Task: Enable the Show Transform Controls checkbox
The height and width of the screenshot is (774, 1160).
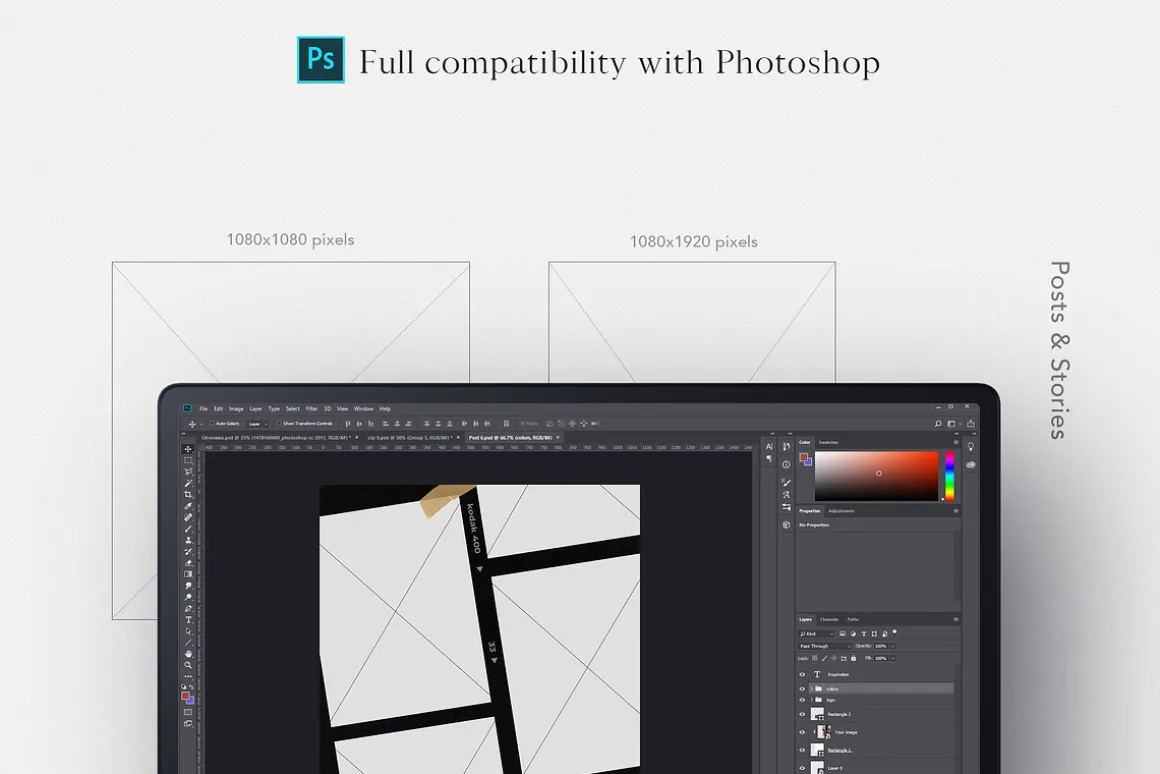Action: tap(279, 424)
